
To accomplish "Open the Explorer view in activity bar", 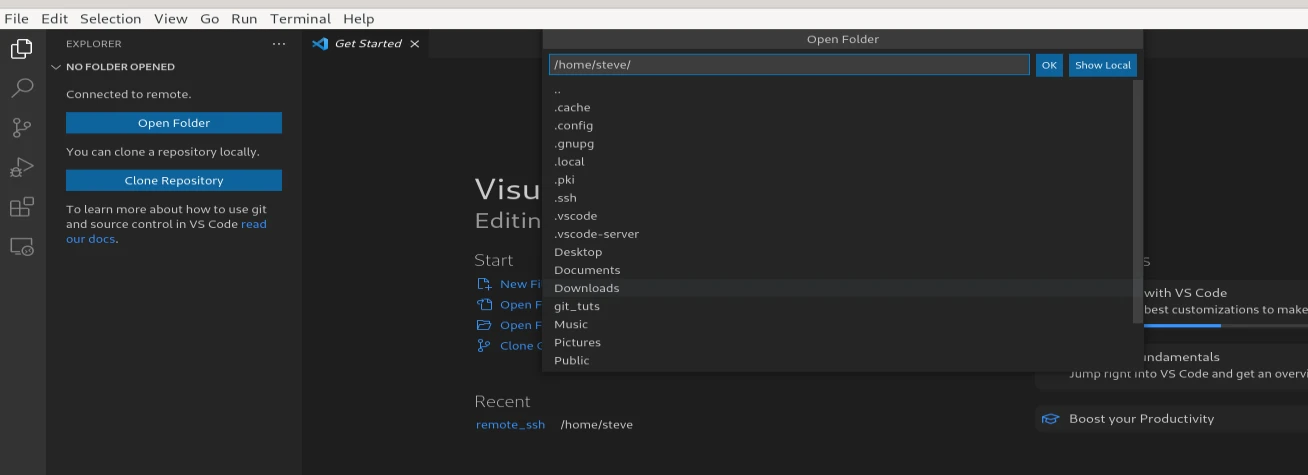I will point(21,48).
